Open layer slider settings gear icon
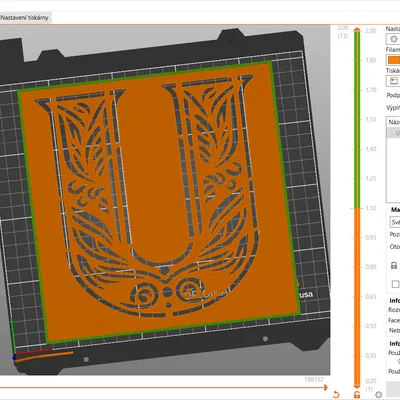 [x=378, y=395]
